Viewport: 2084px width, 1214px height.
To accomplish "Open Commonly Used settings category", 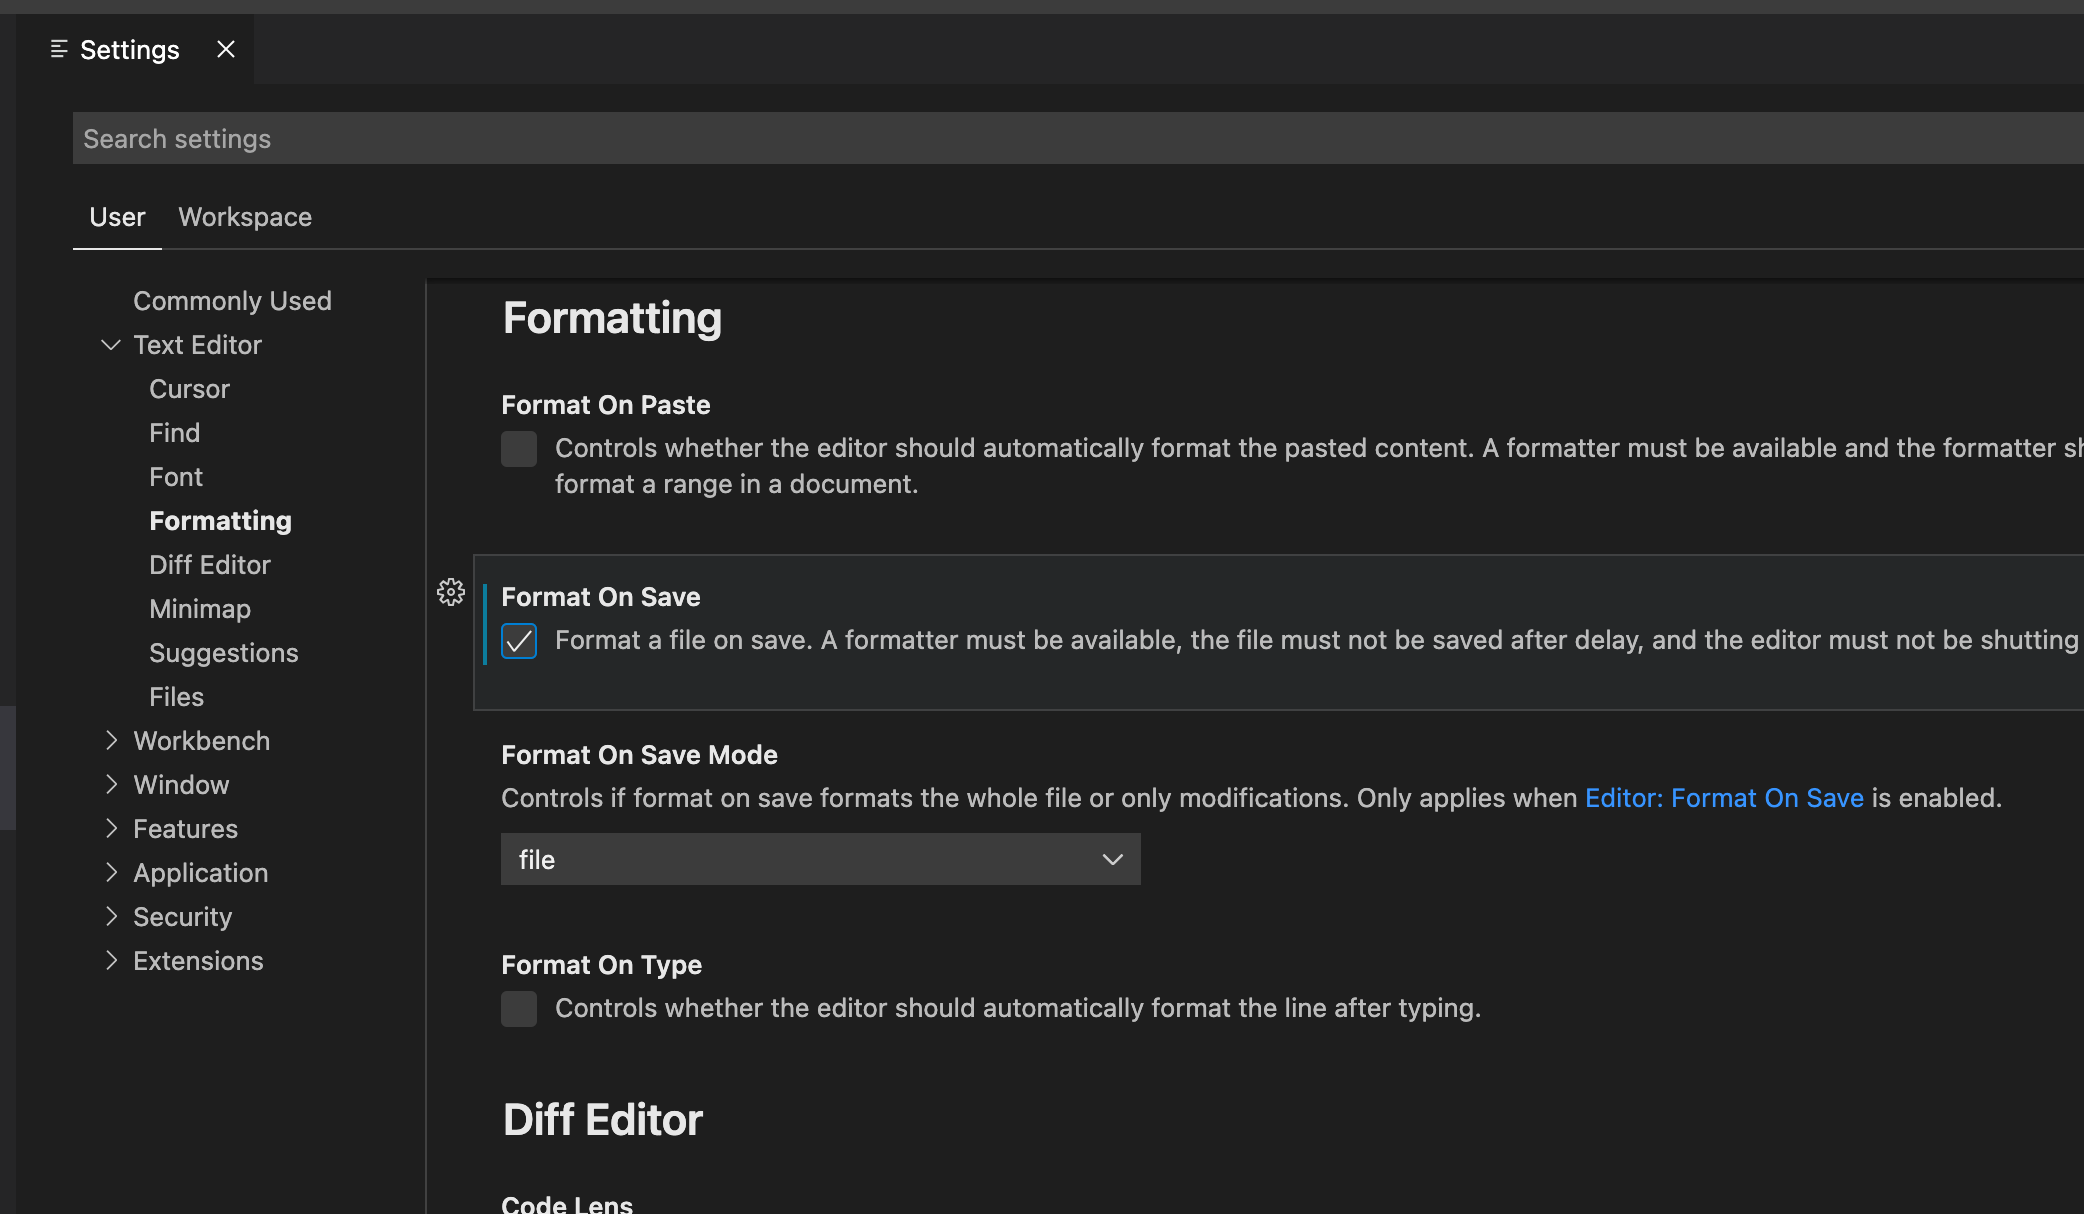I will click(232, 301).
